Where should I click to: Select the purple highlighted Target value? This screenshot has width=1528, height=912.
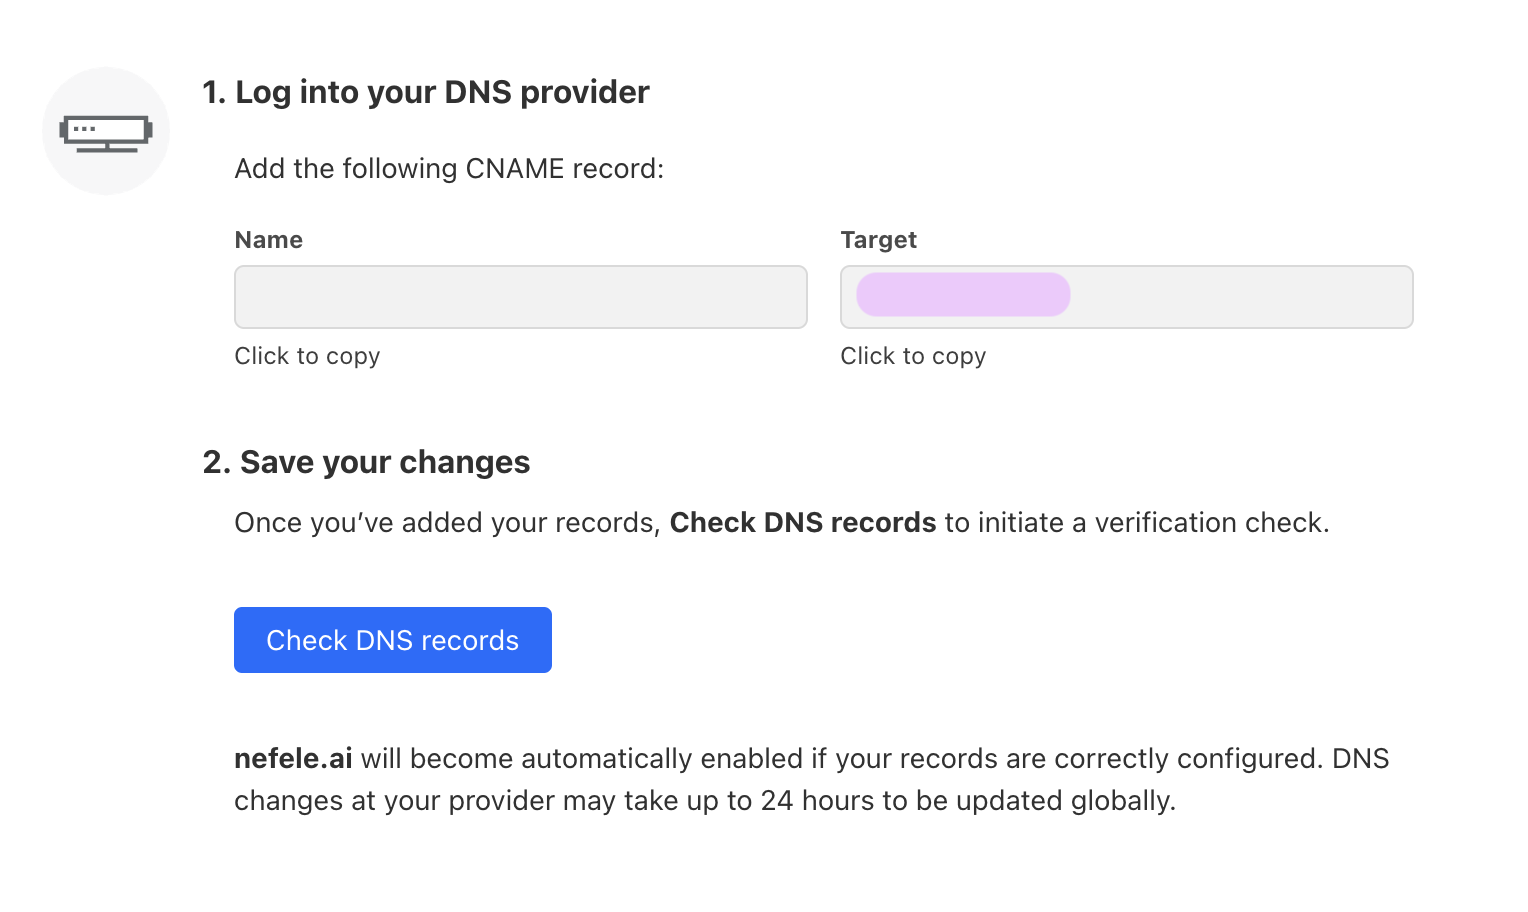(963, 295)
